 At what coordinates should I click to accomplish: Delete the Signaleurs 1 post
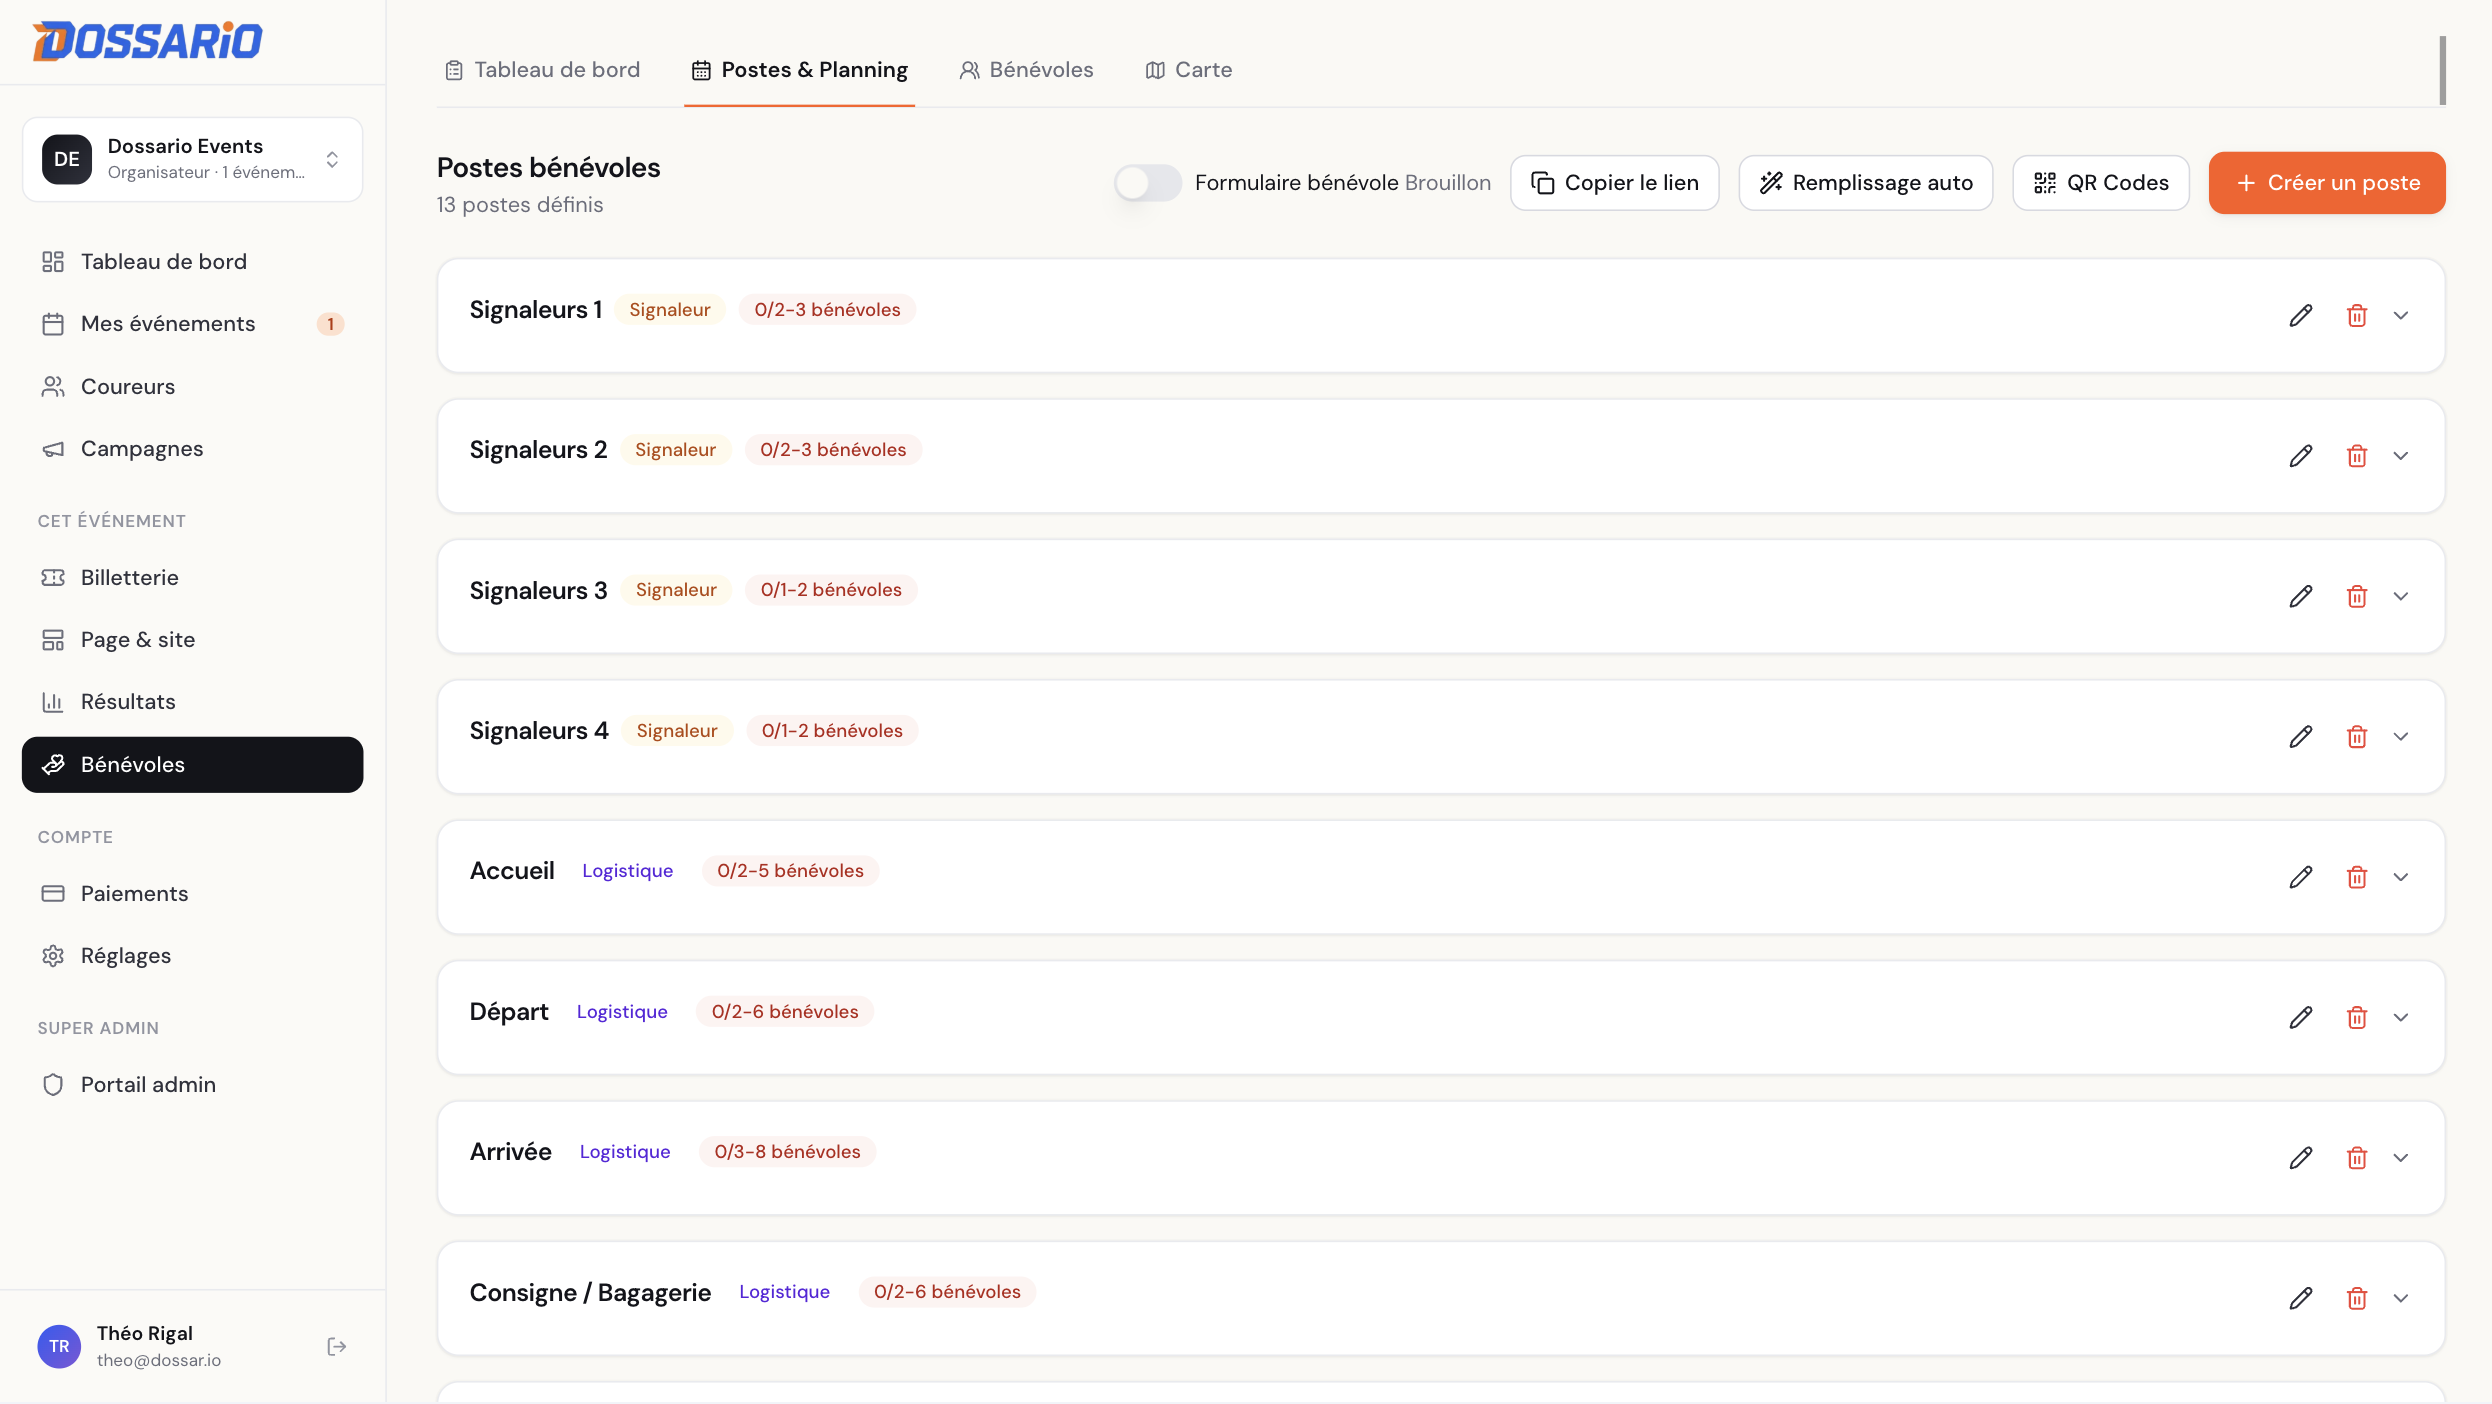point(2357,316)
